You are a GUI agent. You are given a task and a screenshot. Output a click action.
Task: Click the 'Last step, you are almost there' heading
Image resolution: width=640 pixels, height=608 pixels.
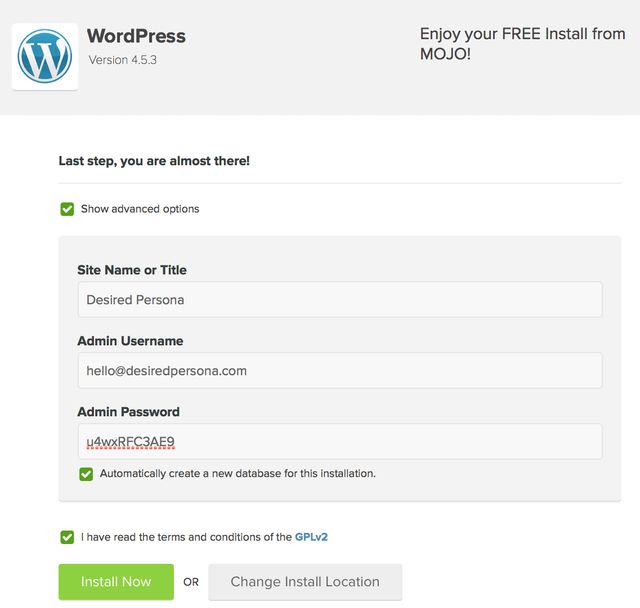point(154,160)
